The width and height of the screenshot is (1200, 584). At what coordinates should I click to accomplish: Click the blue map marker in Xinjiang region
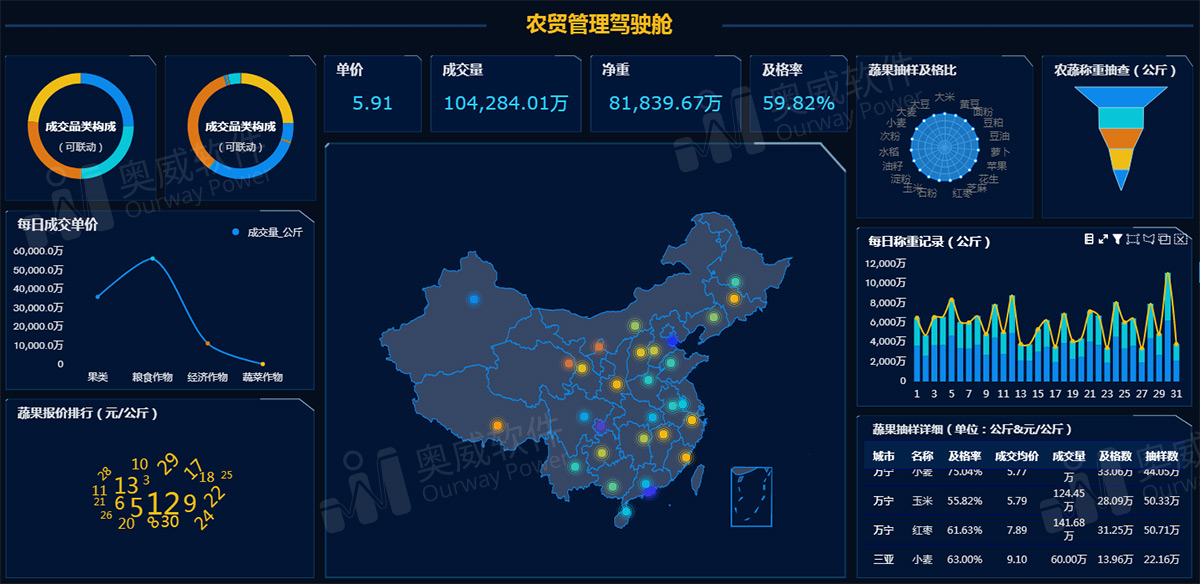point(473,299)
